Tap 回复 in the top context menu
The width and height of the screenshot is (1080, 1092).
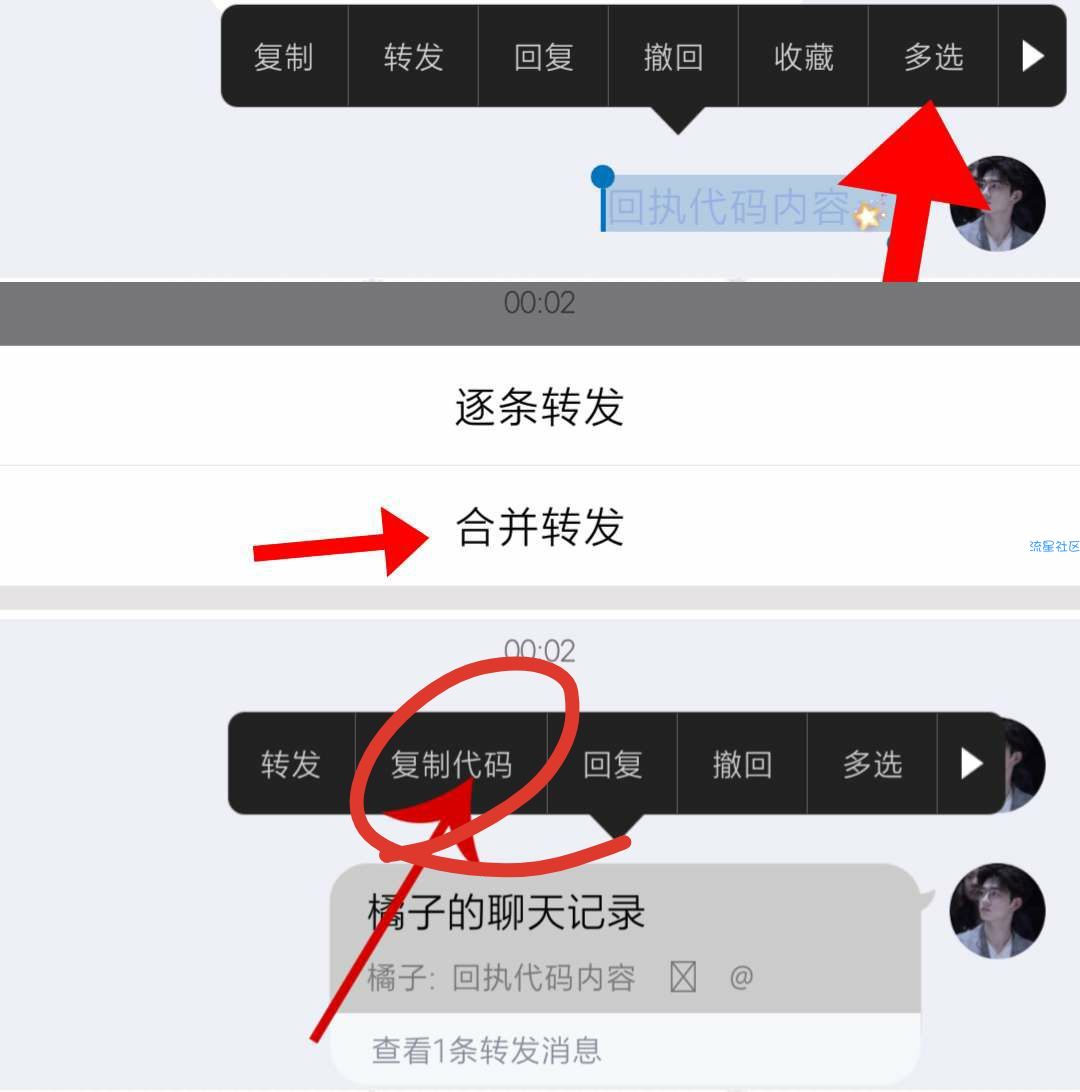click(543, 56)
